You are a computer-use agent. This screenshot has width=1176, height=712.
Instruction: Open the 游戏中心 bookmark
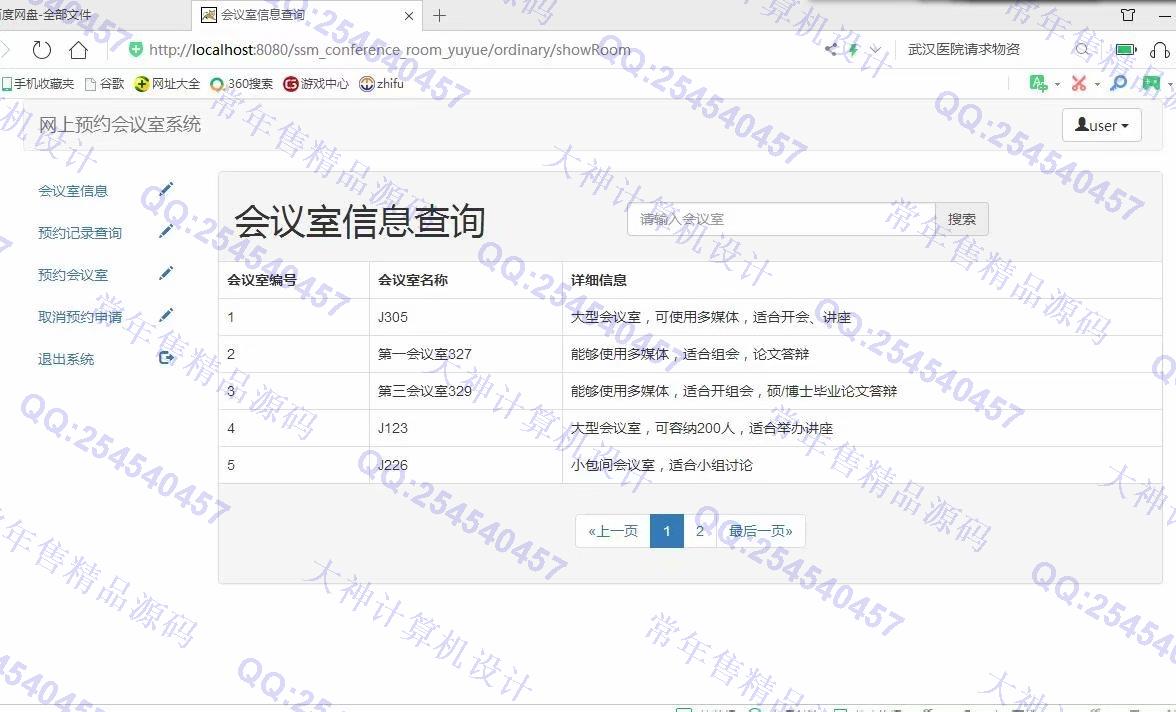click(316, 84)
